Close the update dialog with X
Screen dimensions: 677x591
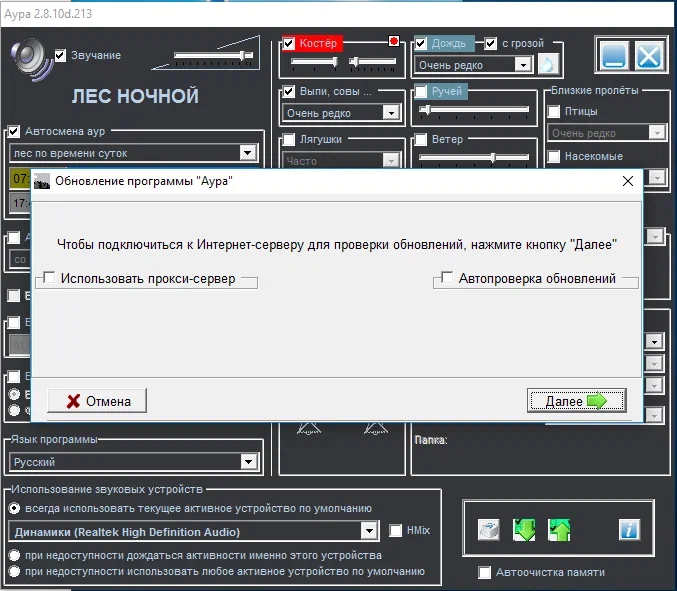[628, 181]
